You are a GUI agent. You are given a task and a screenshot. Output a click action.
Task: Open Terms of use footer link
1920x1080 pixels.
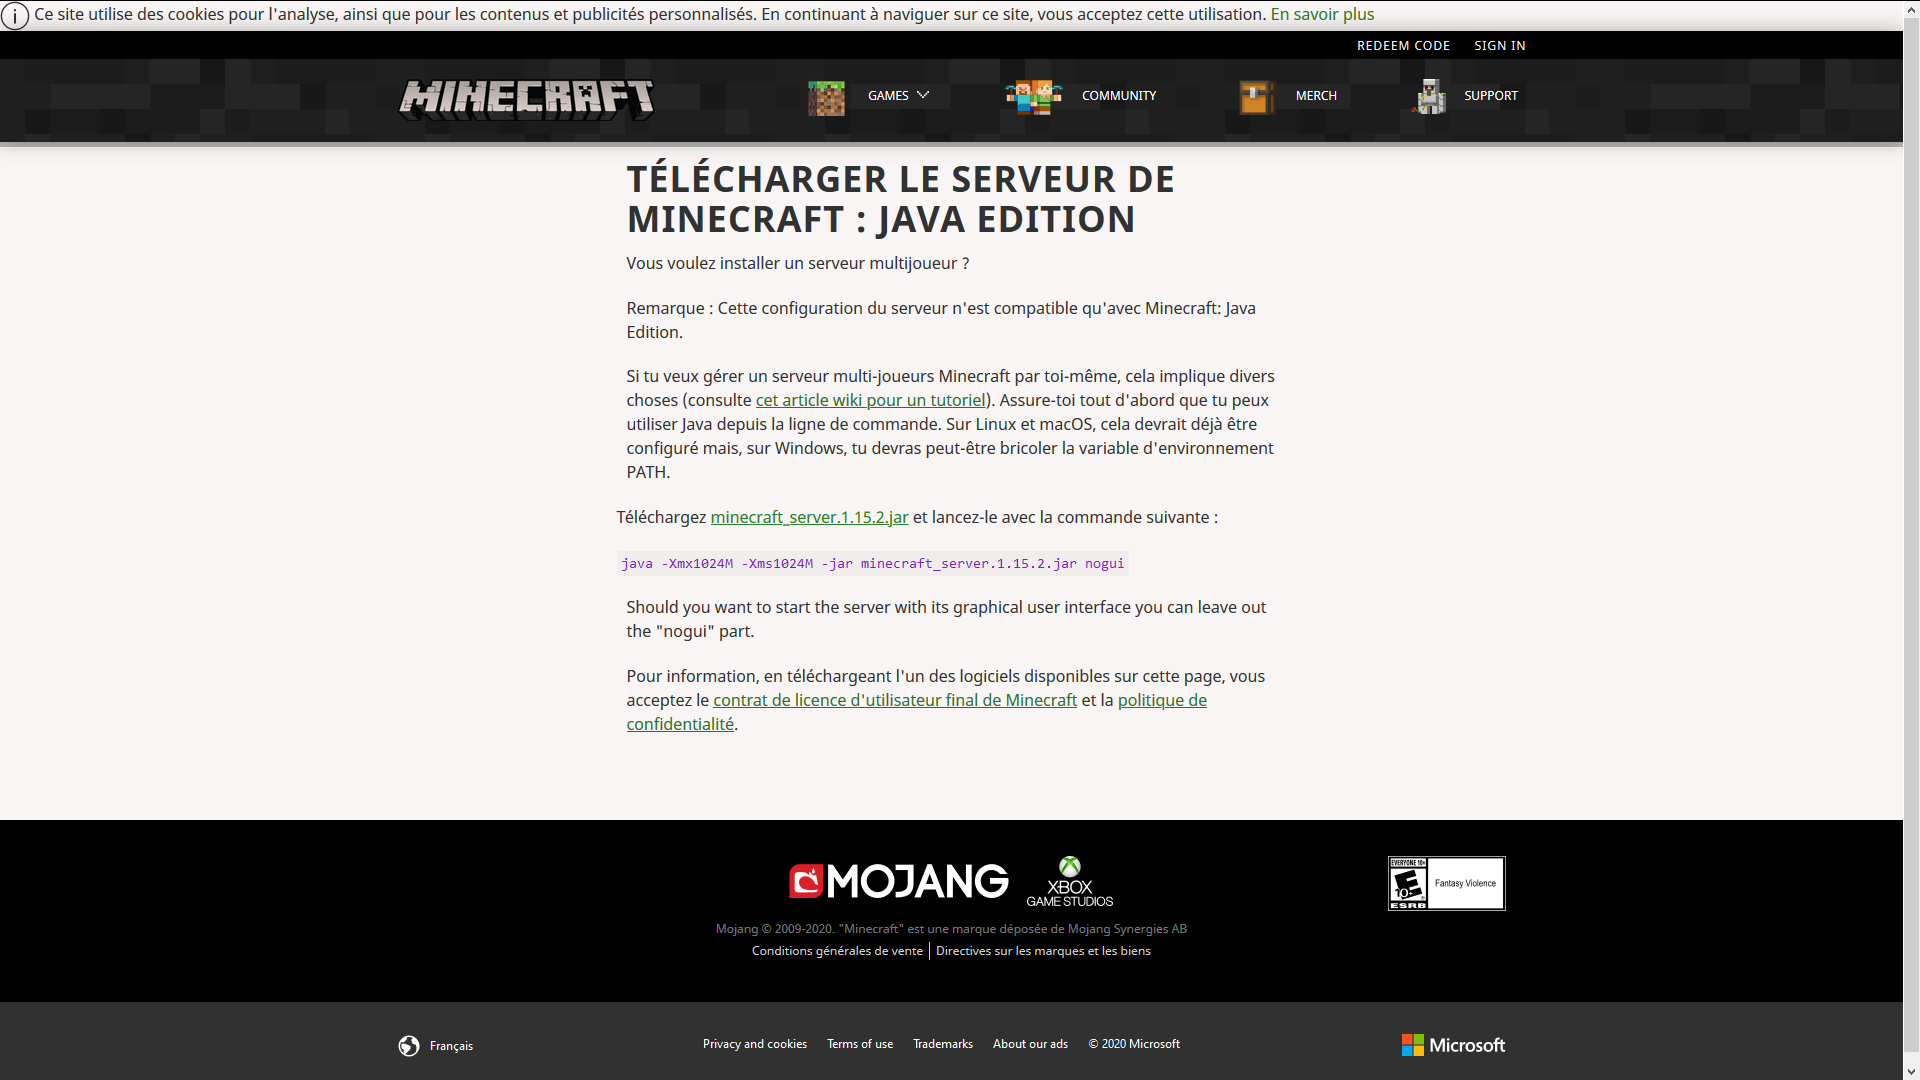[x=860, y=1044]
